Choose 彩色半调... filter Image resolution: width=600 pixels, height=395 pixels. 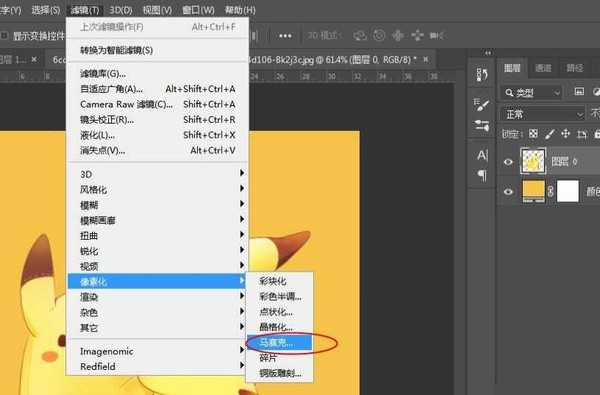pos(279,296)
